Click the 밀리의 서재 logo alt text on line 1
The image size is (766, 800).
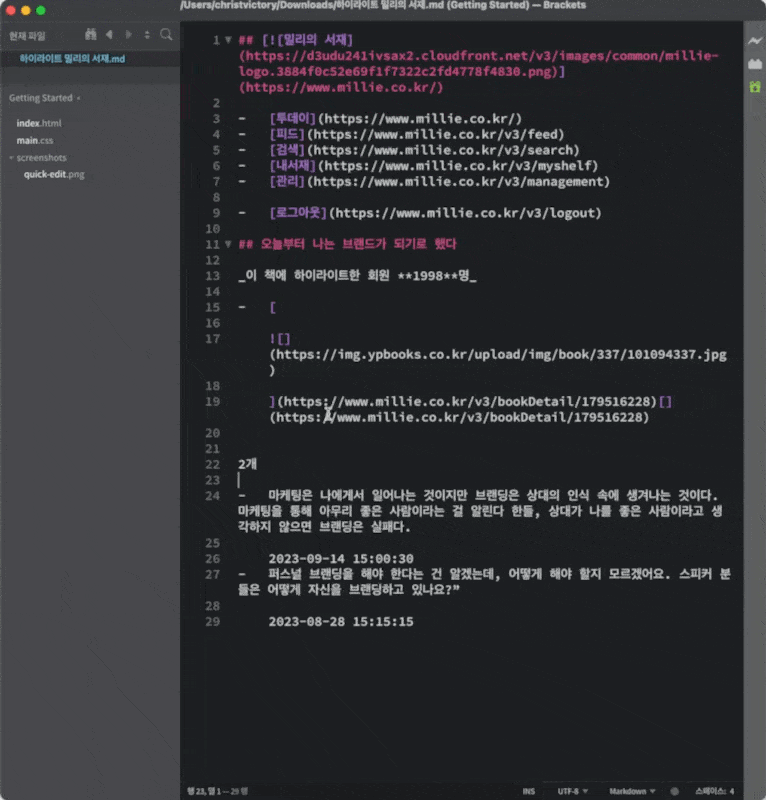click(x=314, y=40)
